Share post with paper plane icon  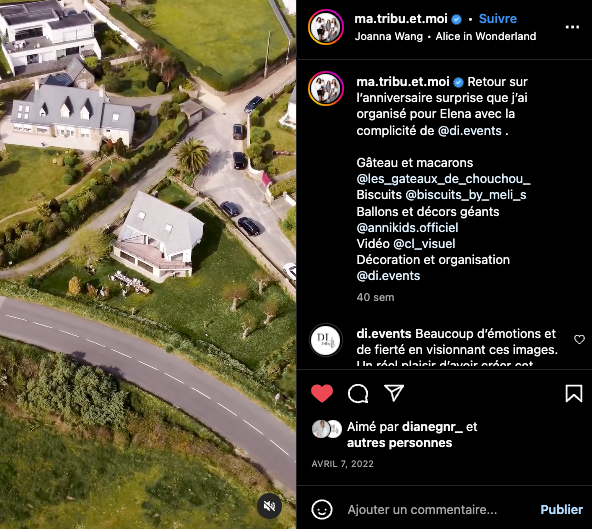394,393
